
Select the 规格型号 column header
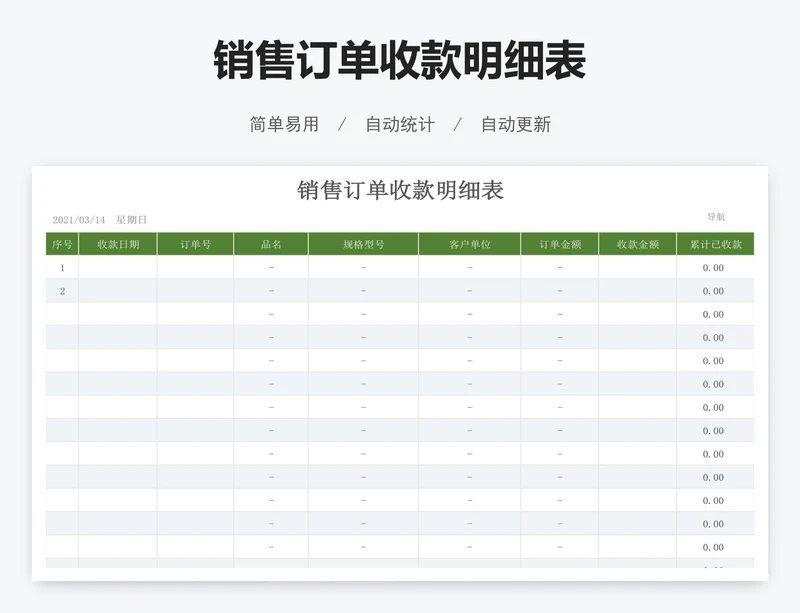point(363,244)
